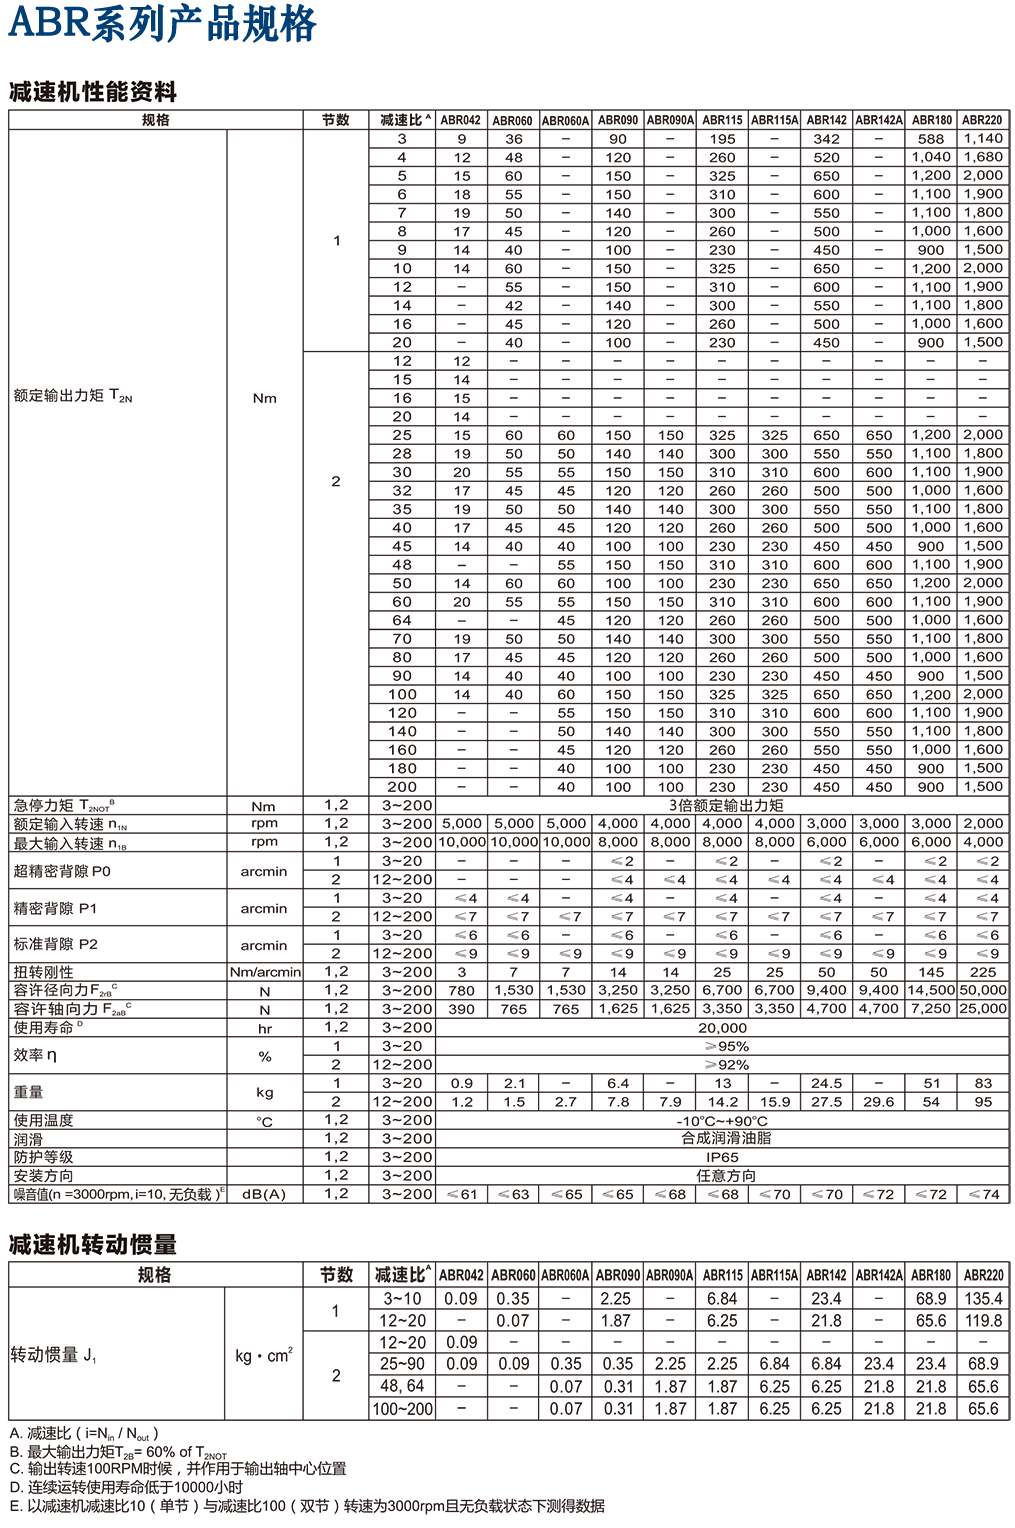Image resolution: width=1015 pixels, height=1528 pixels.
Task: Click the ABR060A column header
Action: (x=564, y=122)
